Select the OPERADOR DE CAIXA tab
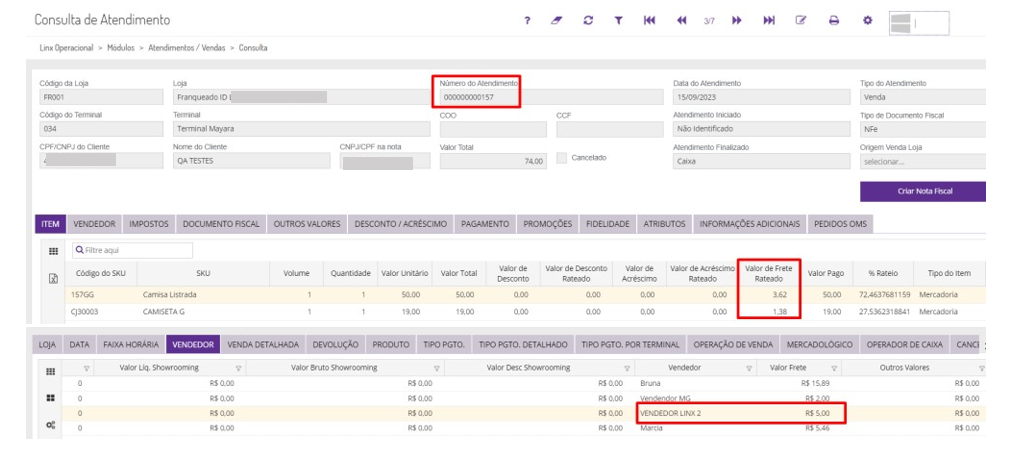Viewport: 1011px width, 458px height. click(905, 344)
